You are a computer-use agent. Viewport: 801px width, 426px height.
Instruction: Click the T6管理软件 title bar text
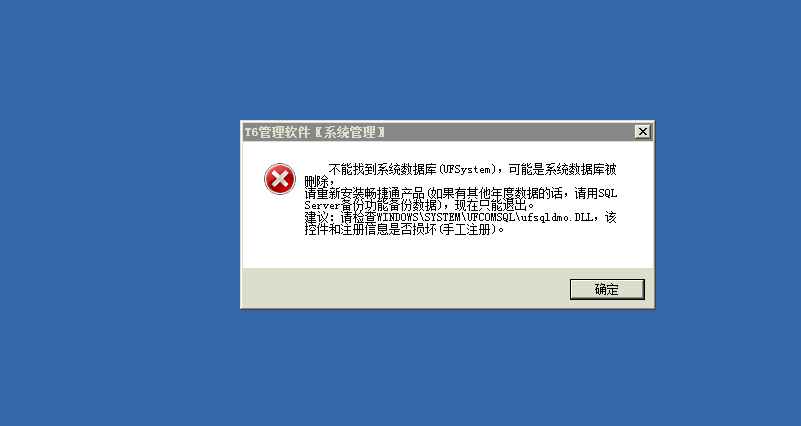[x=277, y=132]
